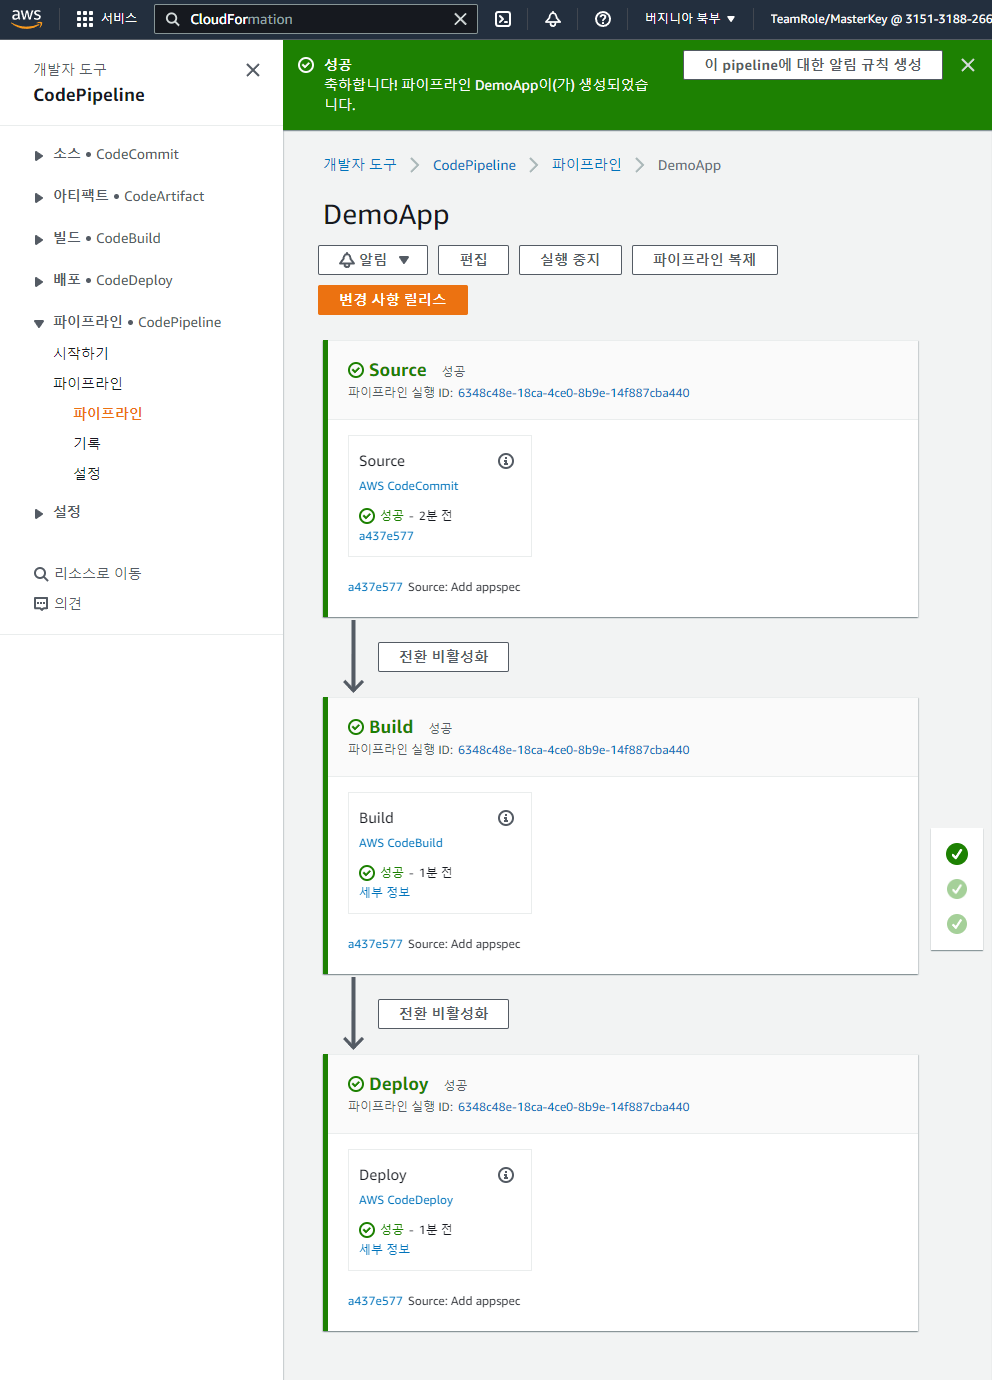This screenshot has height=1380, width=992.
Task: Open 리소스로 이동 in sidebar
Action: point(98,574)
